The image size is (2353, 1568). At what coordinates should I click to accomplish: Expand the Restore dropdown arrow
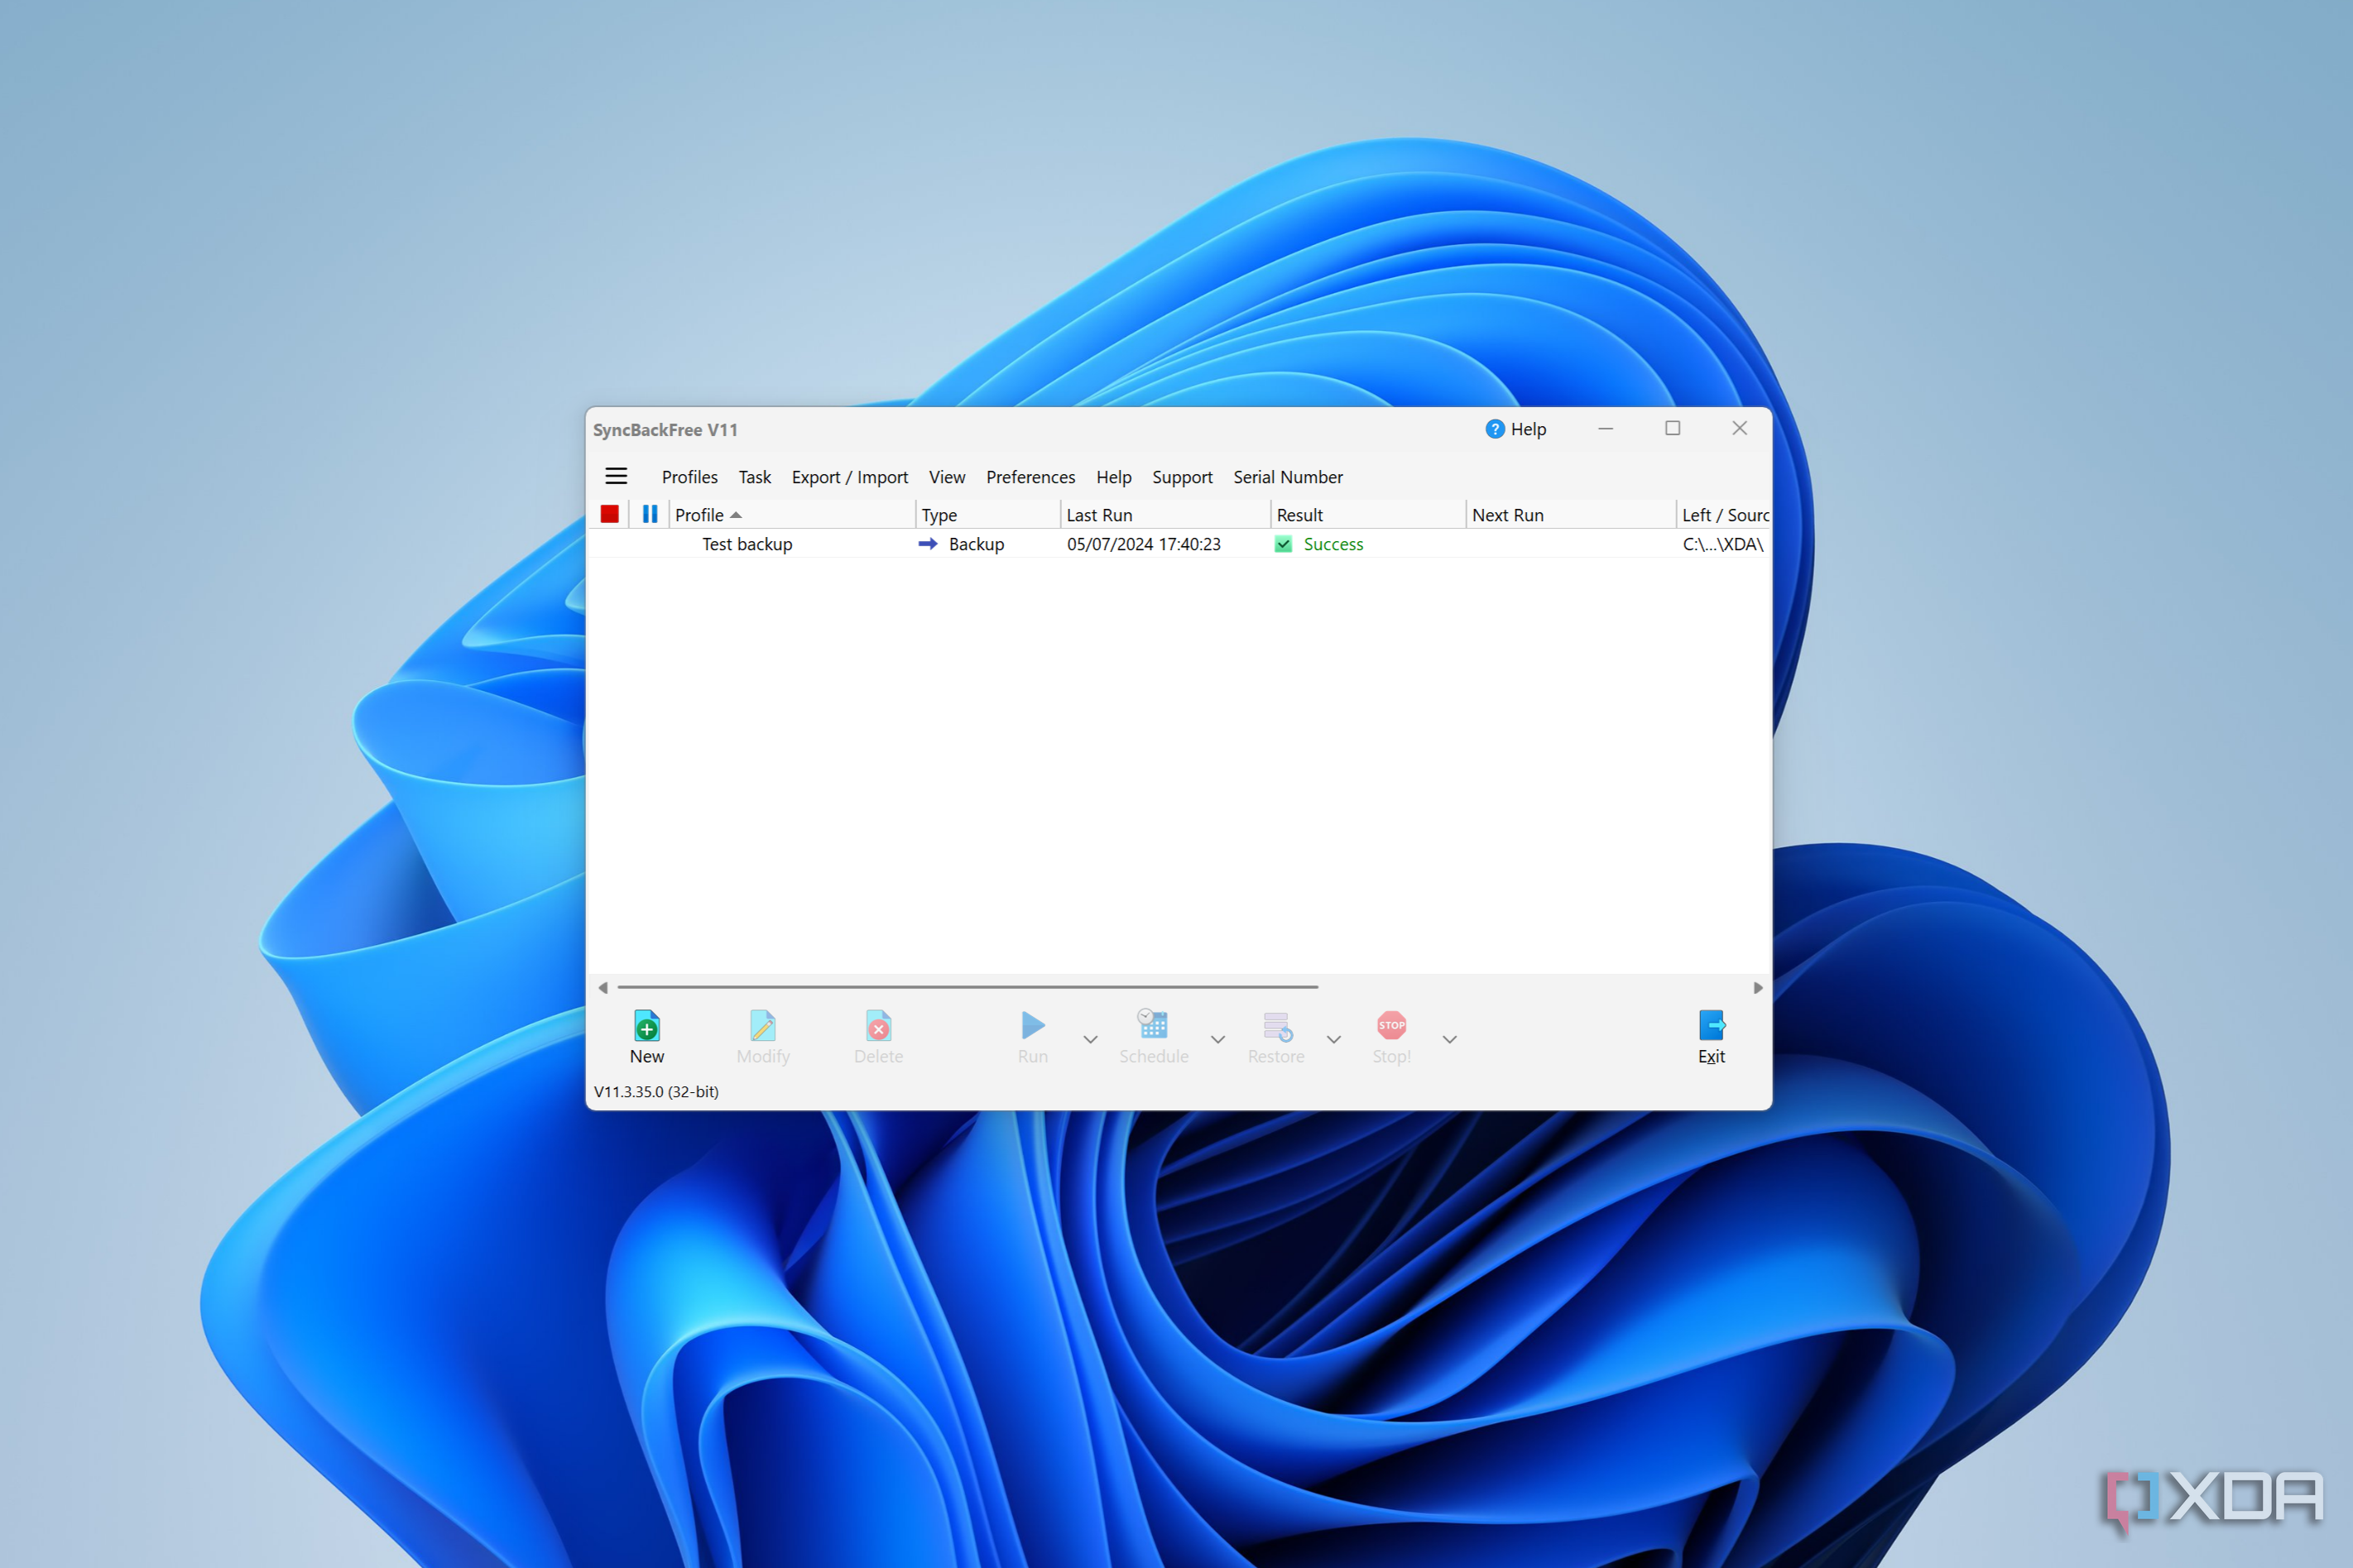[1334, 1039]
